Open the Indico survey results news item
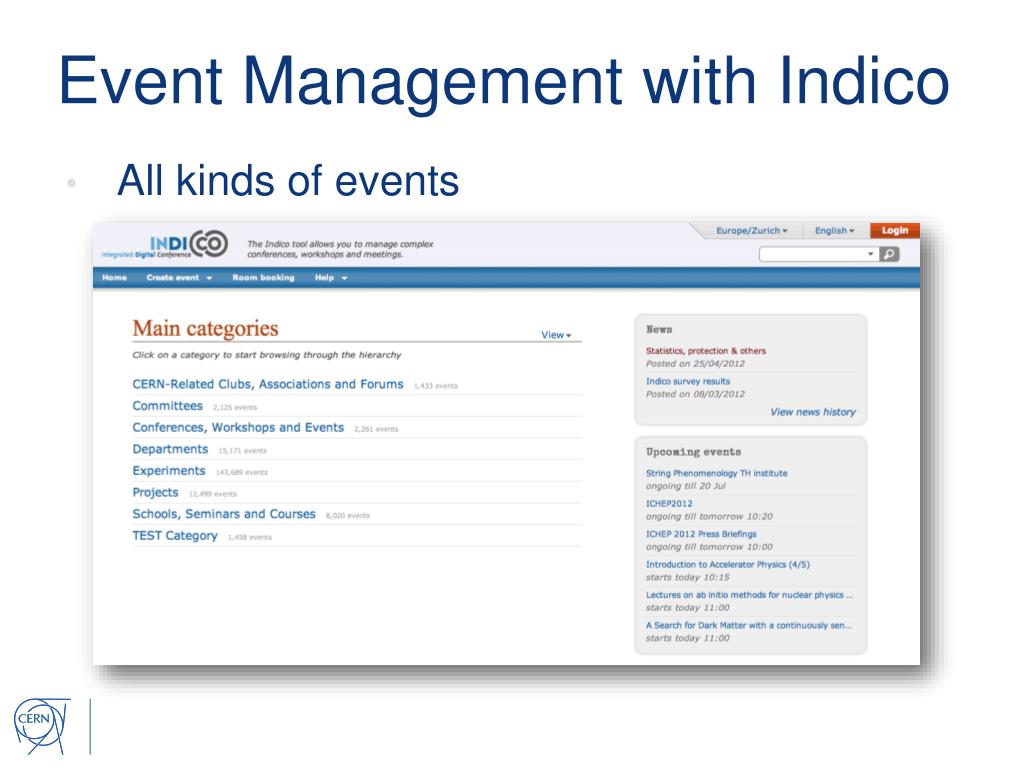Screen dimensions: 1024x768 coord(688,381)
